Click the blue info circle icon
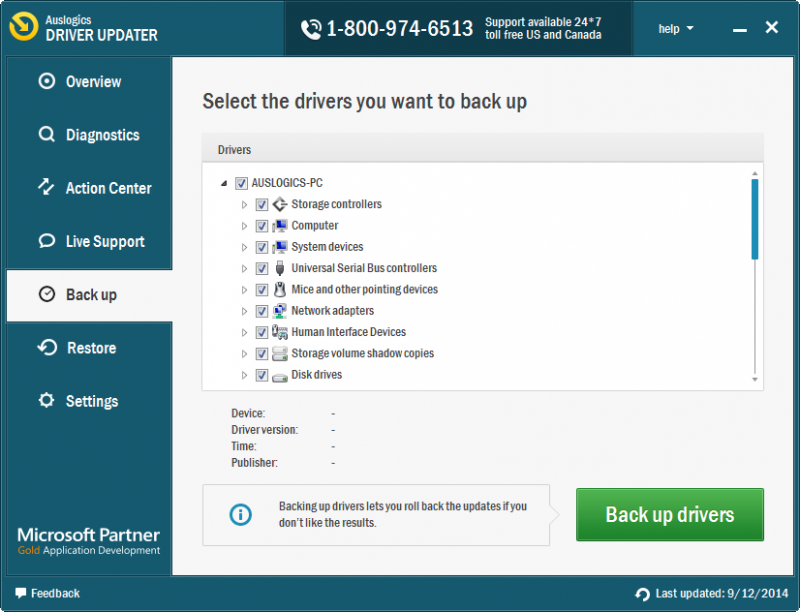Viewport: 800px width, 612px height. (x=240, y=515)
